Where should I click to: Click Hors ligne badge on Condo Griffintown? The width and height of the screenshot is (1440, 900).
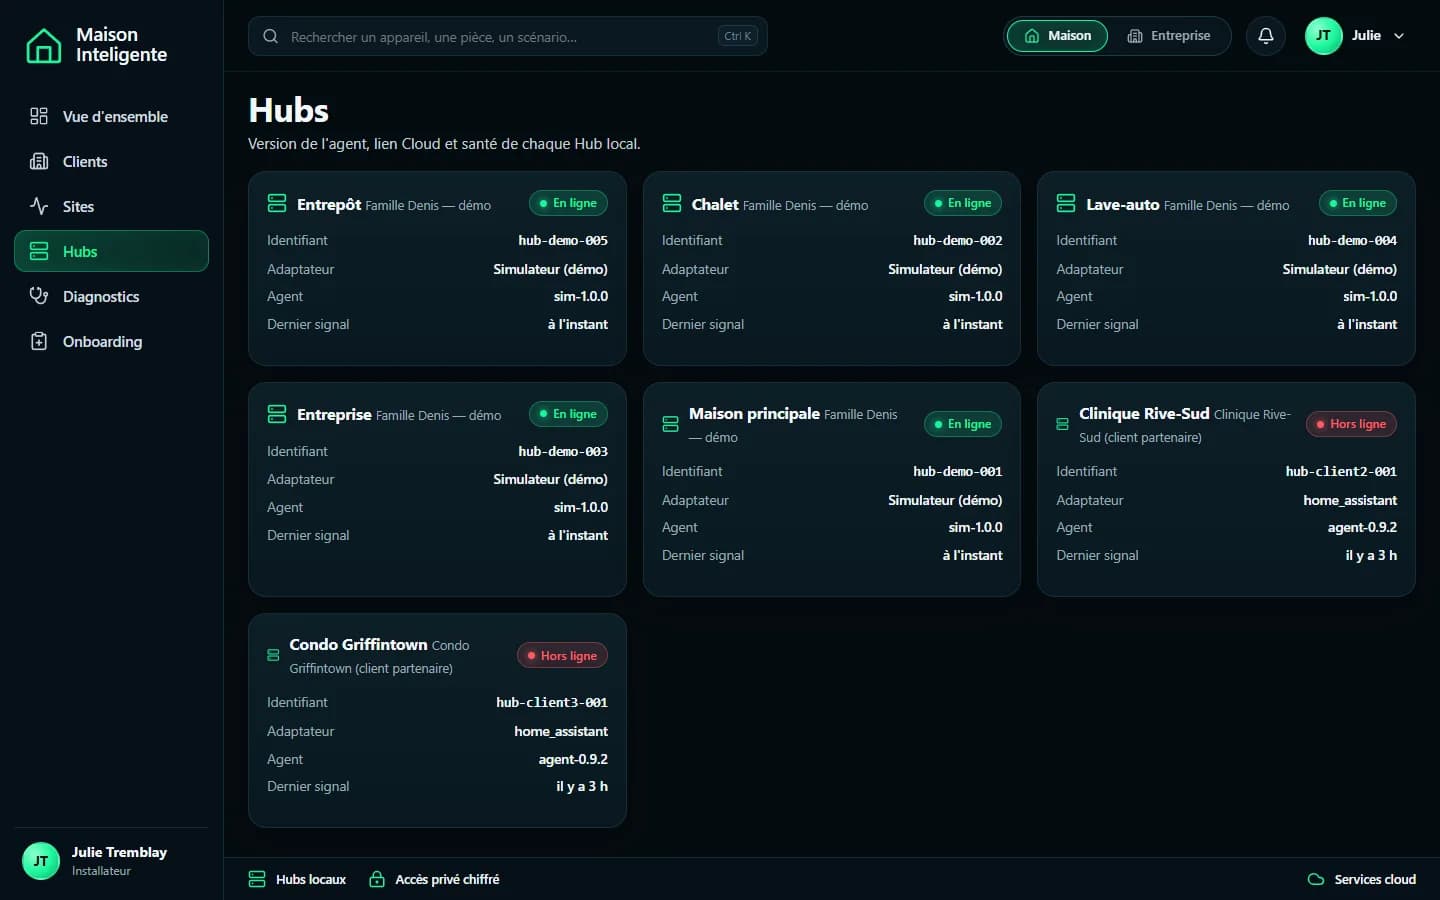click(x=562, y=656)
